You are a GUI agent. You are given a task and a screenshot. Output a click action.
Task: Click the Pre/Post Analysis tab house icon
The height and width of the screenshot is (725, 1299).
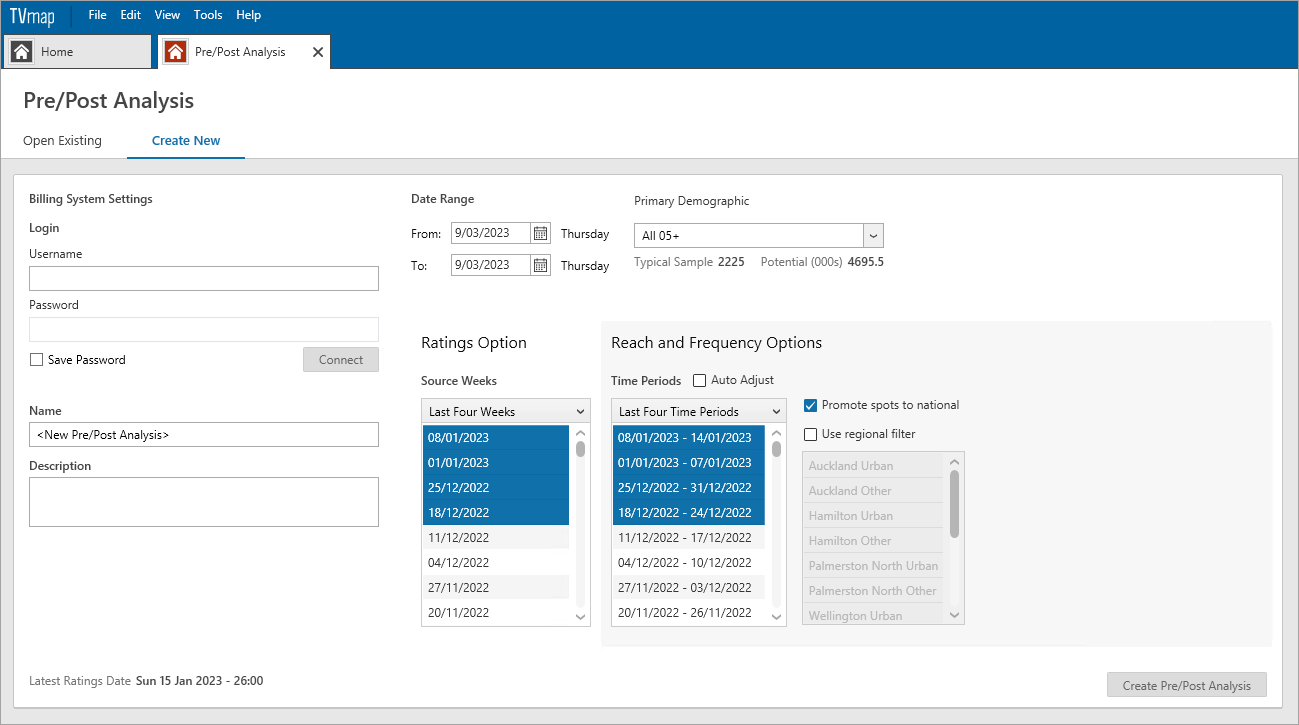(175, 52)
